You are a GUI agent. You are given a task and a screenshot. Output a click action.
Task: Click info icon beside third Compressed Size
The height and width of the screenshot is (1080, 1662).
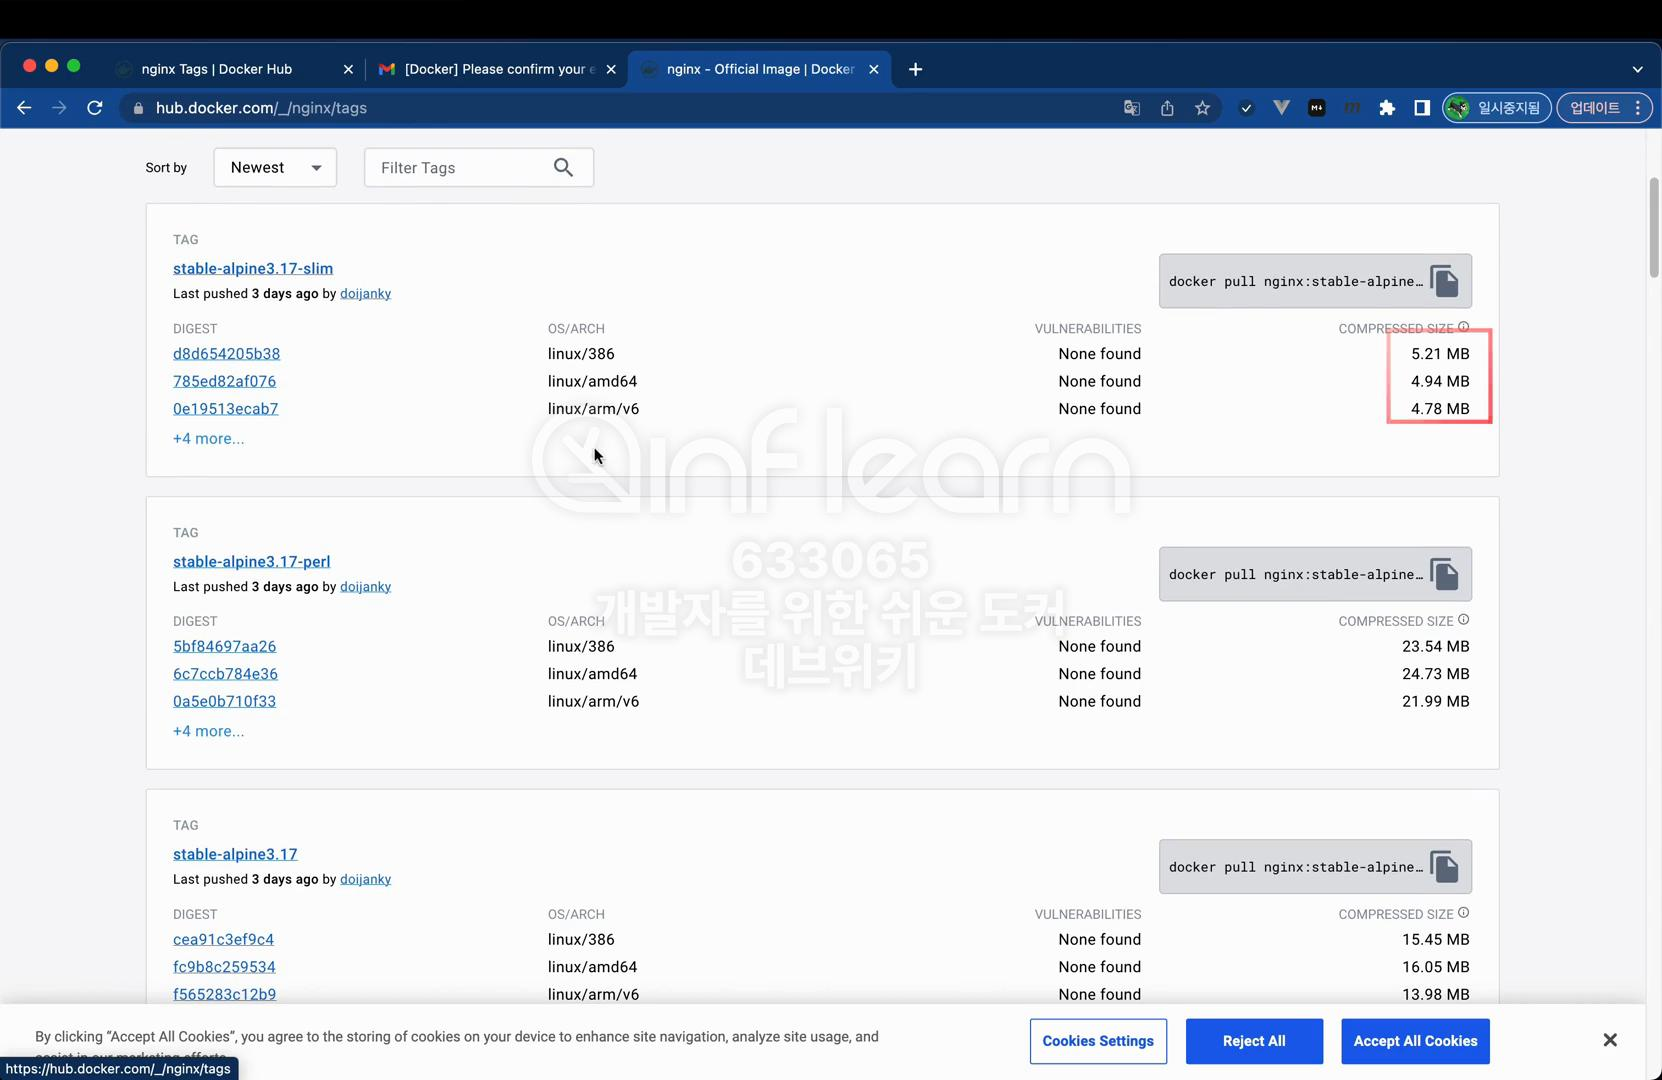(x=1464, y=913)
